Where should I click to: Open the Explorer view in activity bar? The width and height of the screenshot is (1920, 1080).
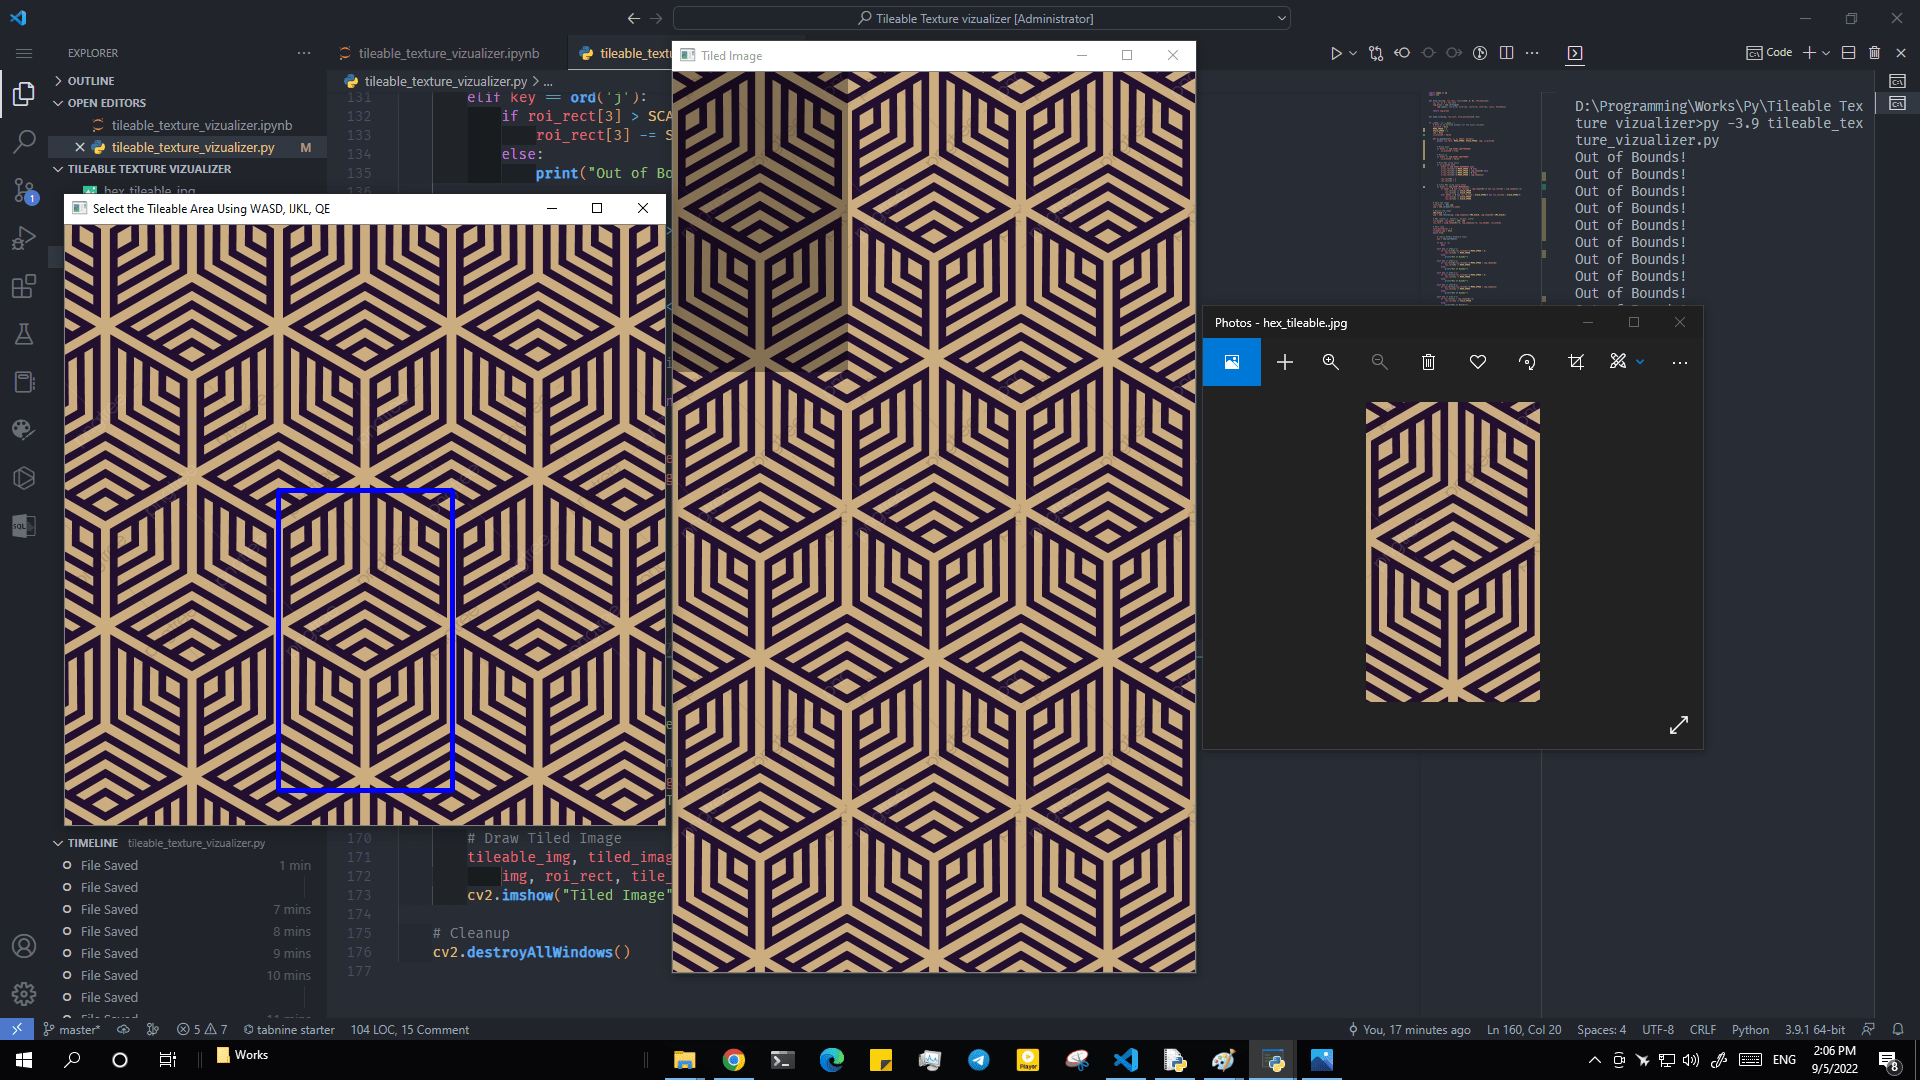pyautogui.click(x=24, y=94)
